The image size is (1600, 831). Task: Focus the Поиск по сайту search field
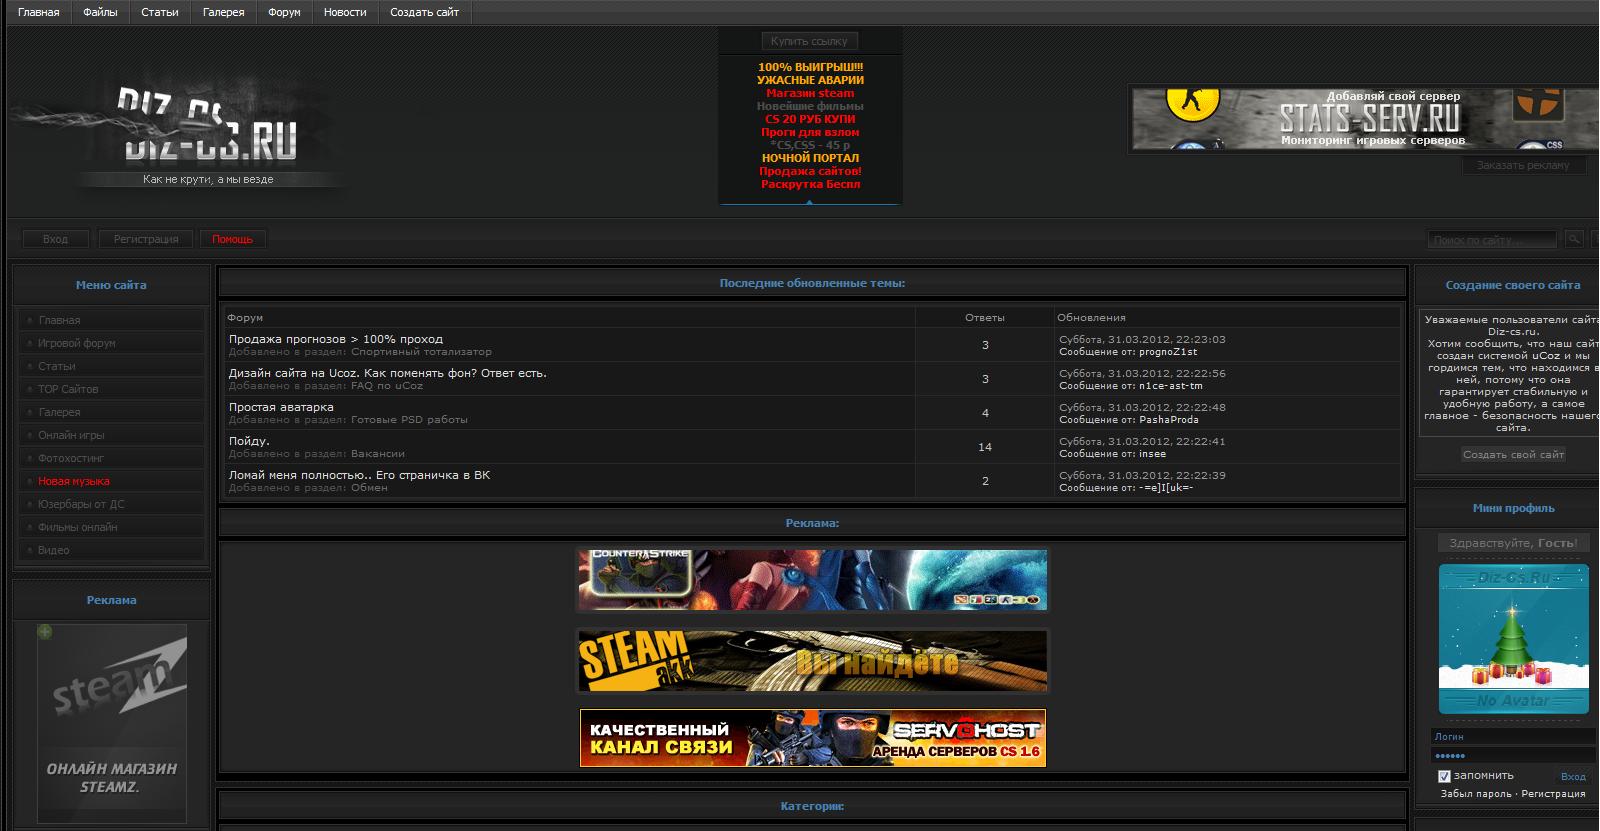(1492, 240)
